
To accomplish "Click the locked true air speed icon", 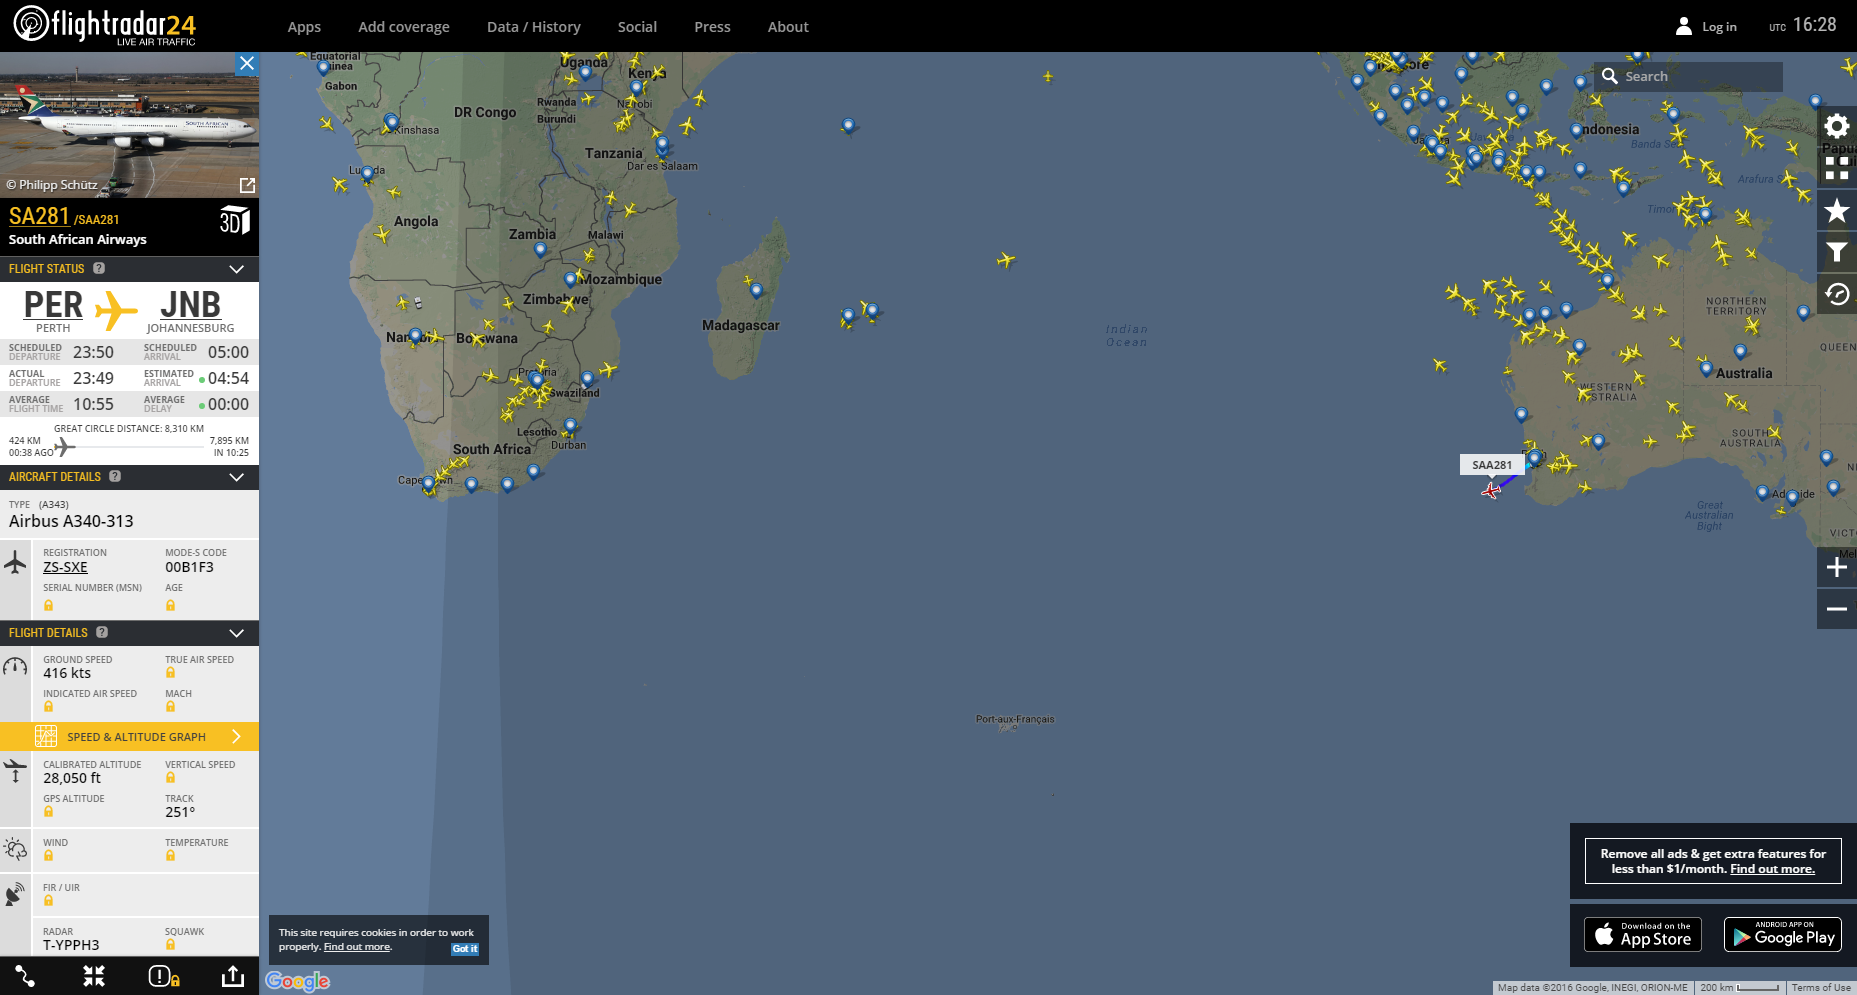I will pyautogui.click(x=170, y=673).
